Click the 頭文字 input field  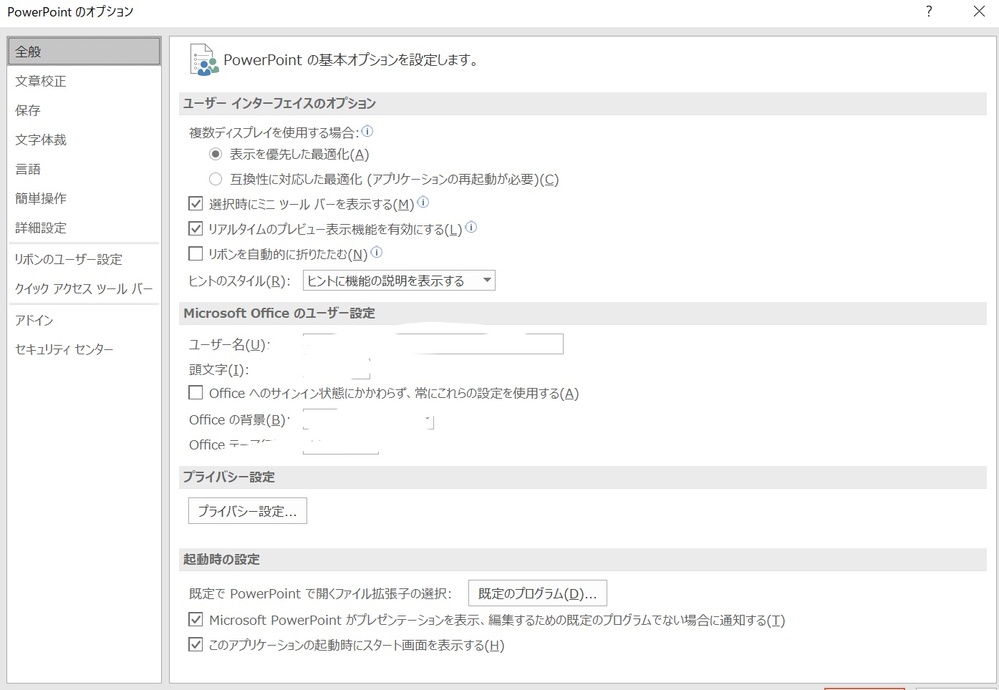336,369
